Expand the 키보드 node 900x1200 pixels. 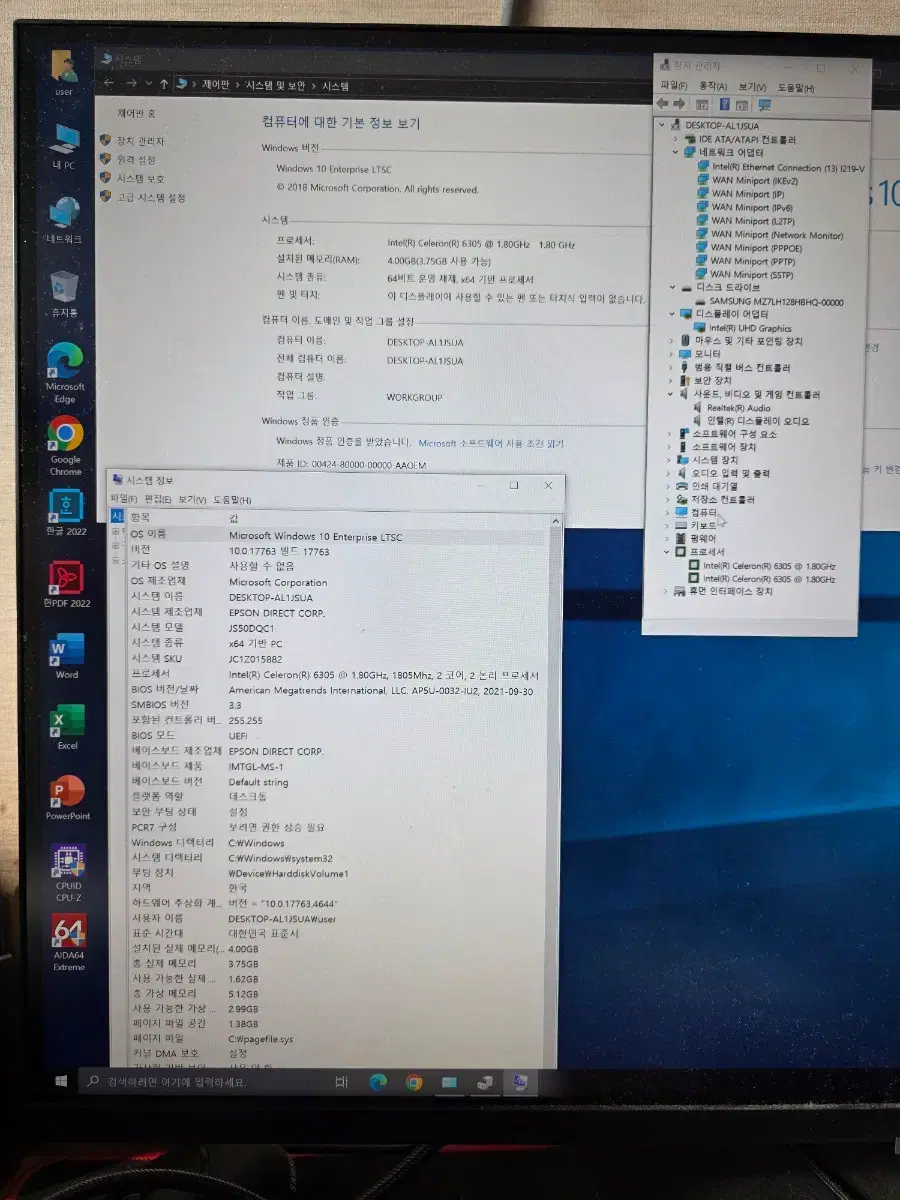point(668,525)
